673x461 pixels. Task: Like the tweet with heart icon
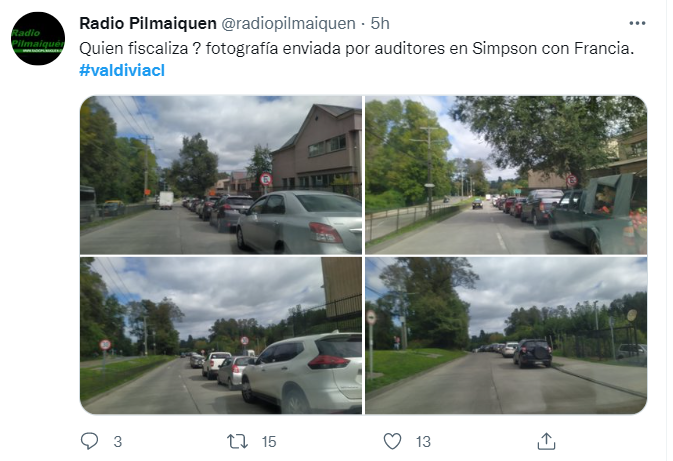click(x=392, y=441)
